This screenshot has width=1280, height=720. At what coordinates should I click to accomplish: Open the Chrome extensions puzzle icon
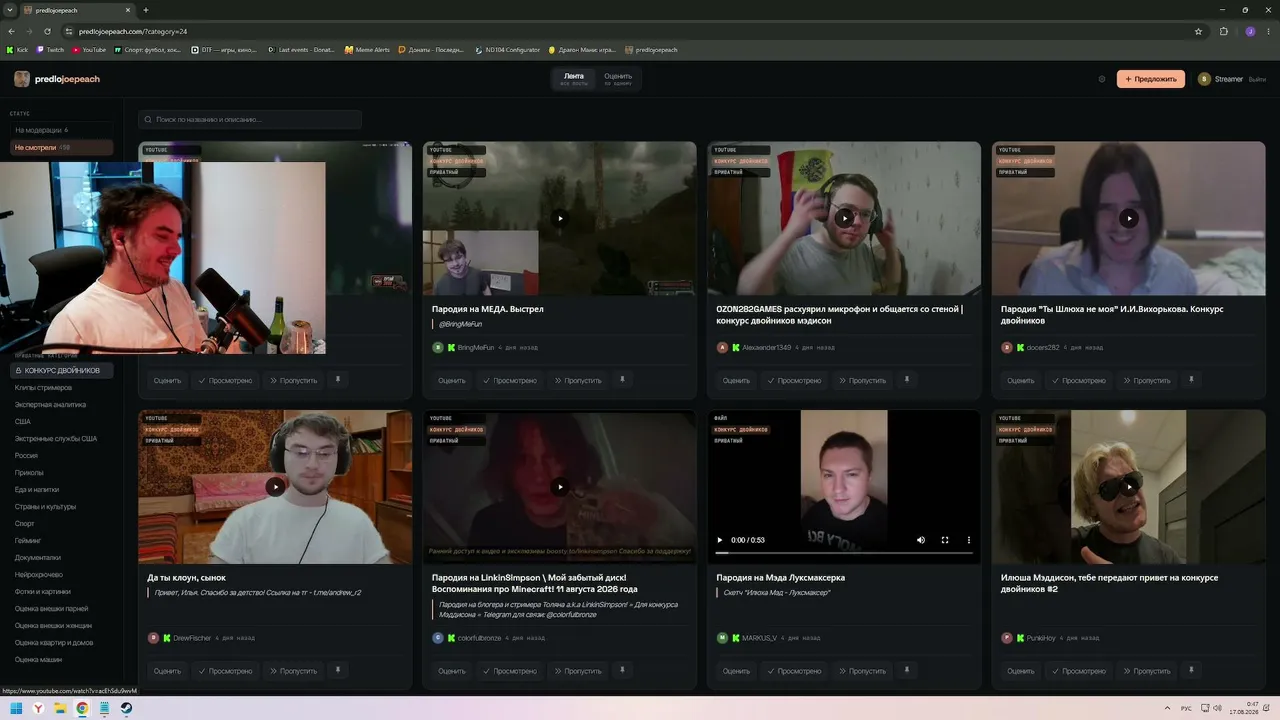(x=1223, y=31)
